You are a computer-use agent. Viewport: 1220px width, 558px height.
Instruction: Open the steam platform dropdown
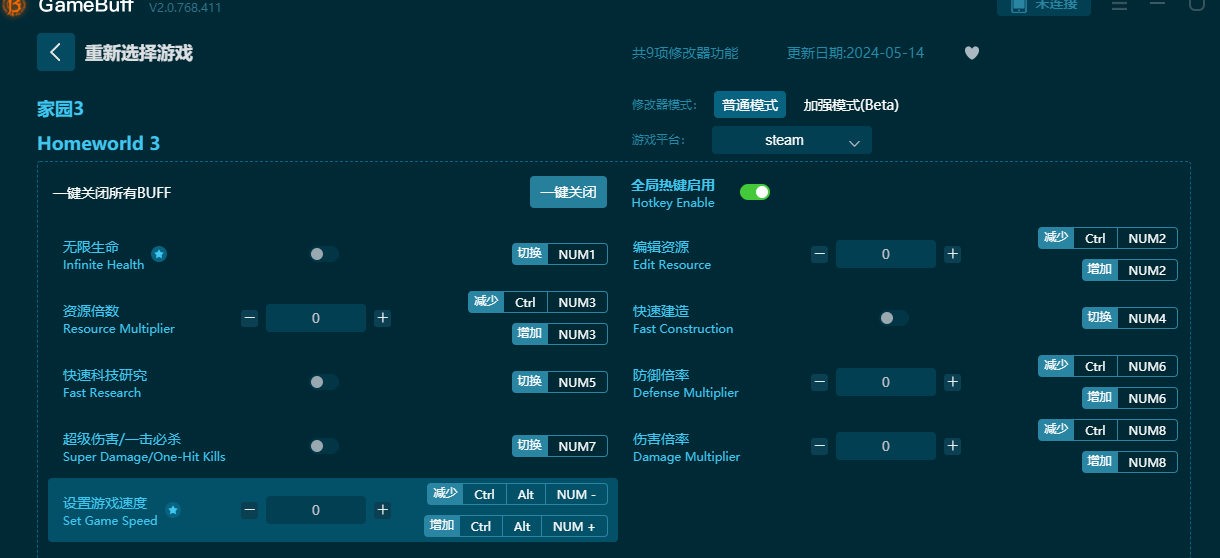coord(792,140)
